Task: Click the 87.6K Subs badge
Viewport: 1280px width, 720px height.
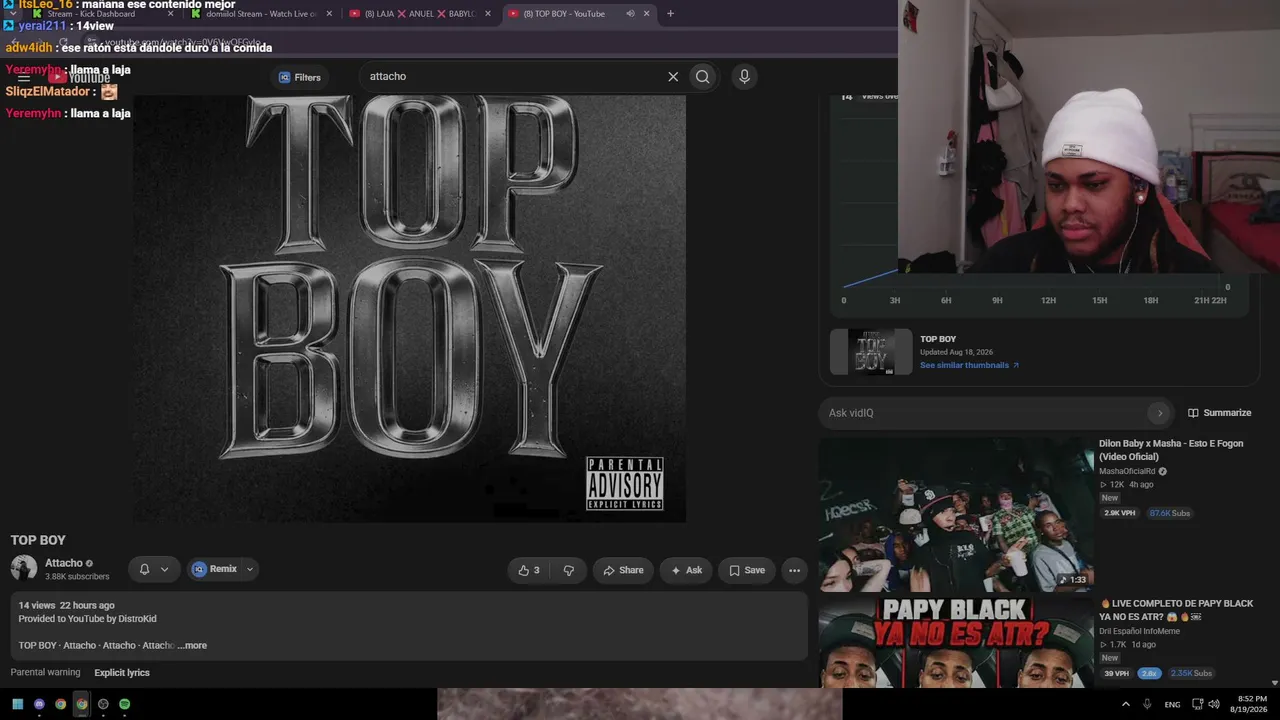Action: click(1169, 513)
